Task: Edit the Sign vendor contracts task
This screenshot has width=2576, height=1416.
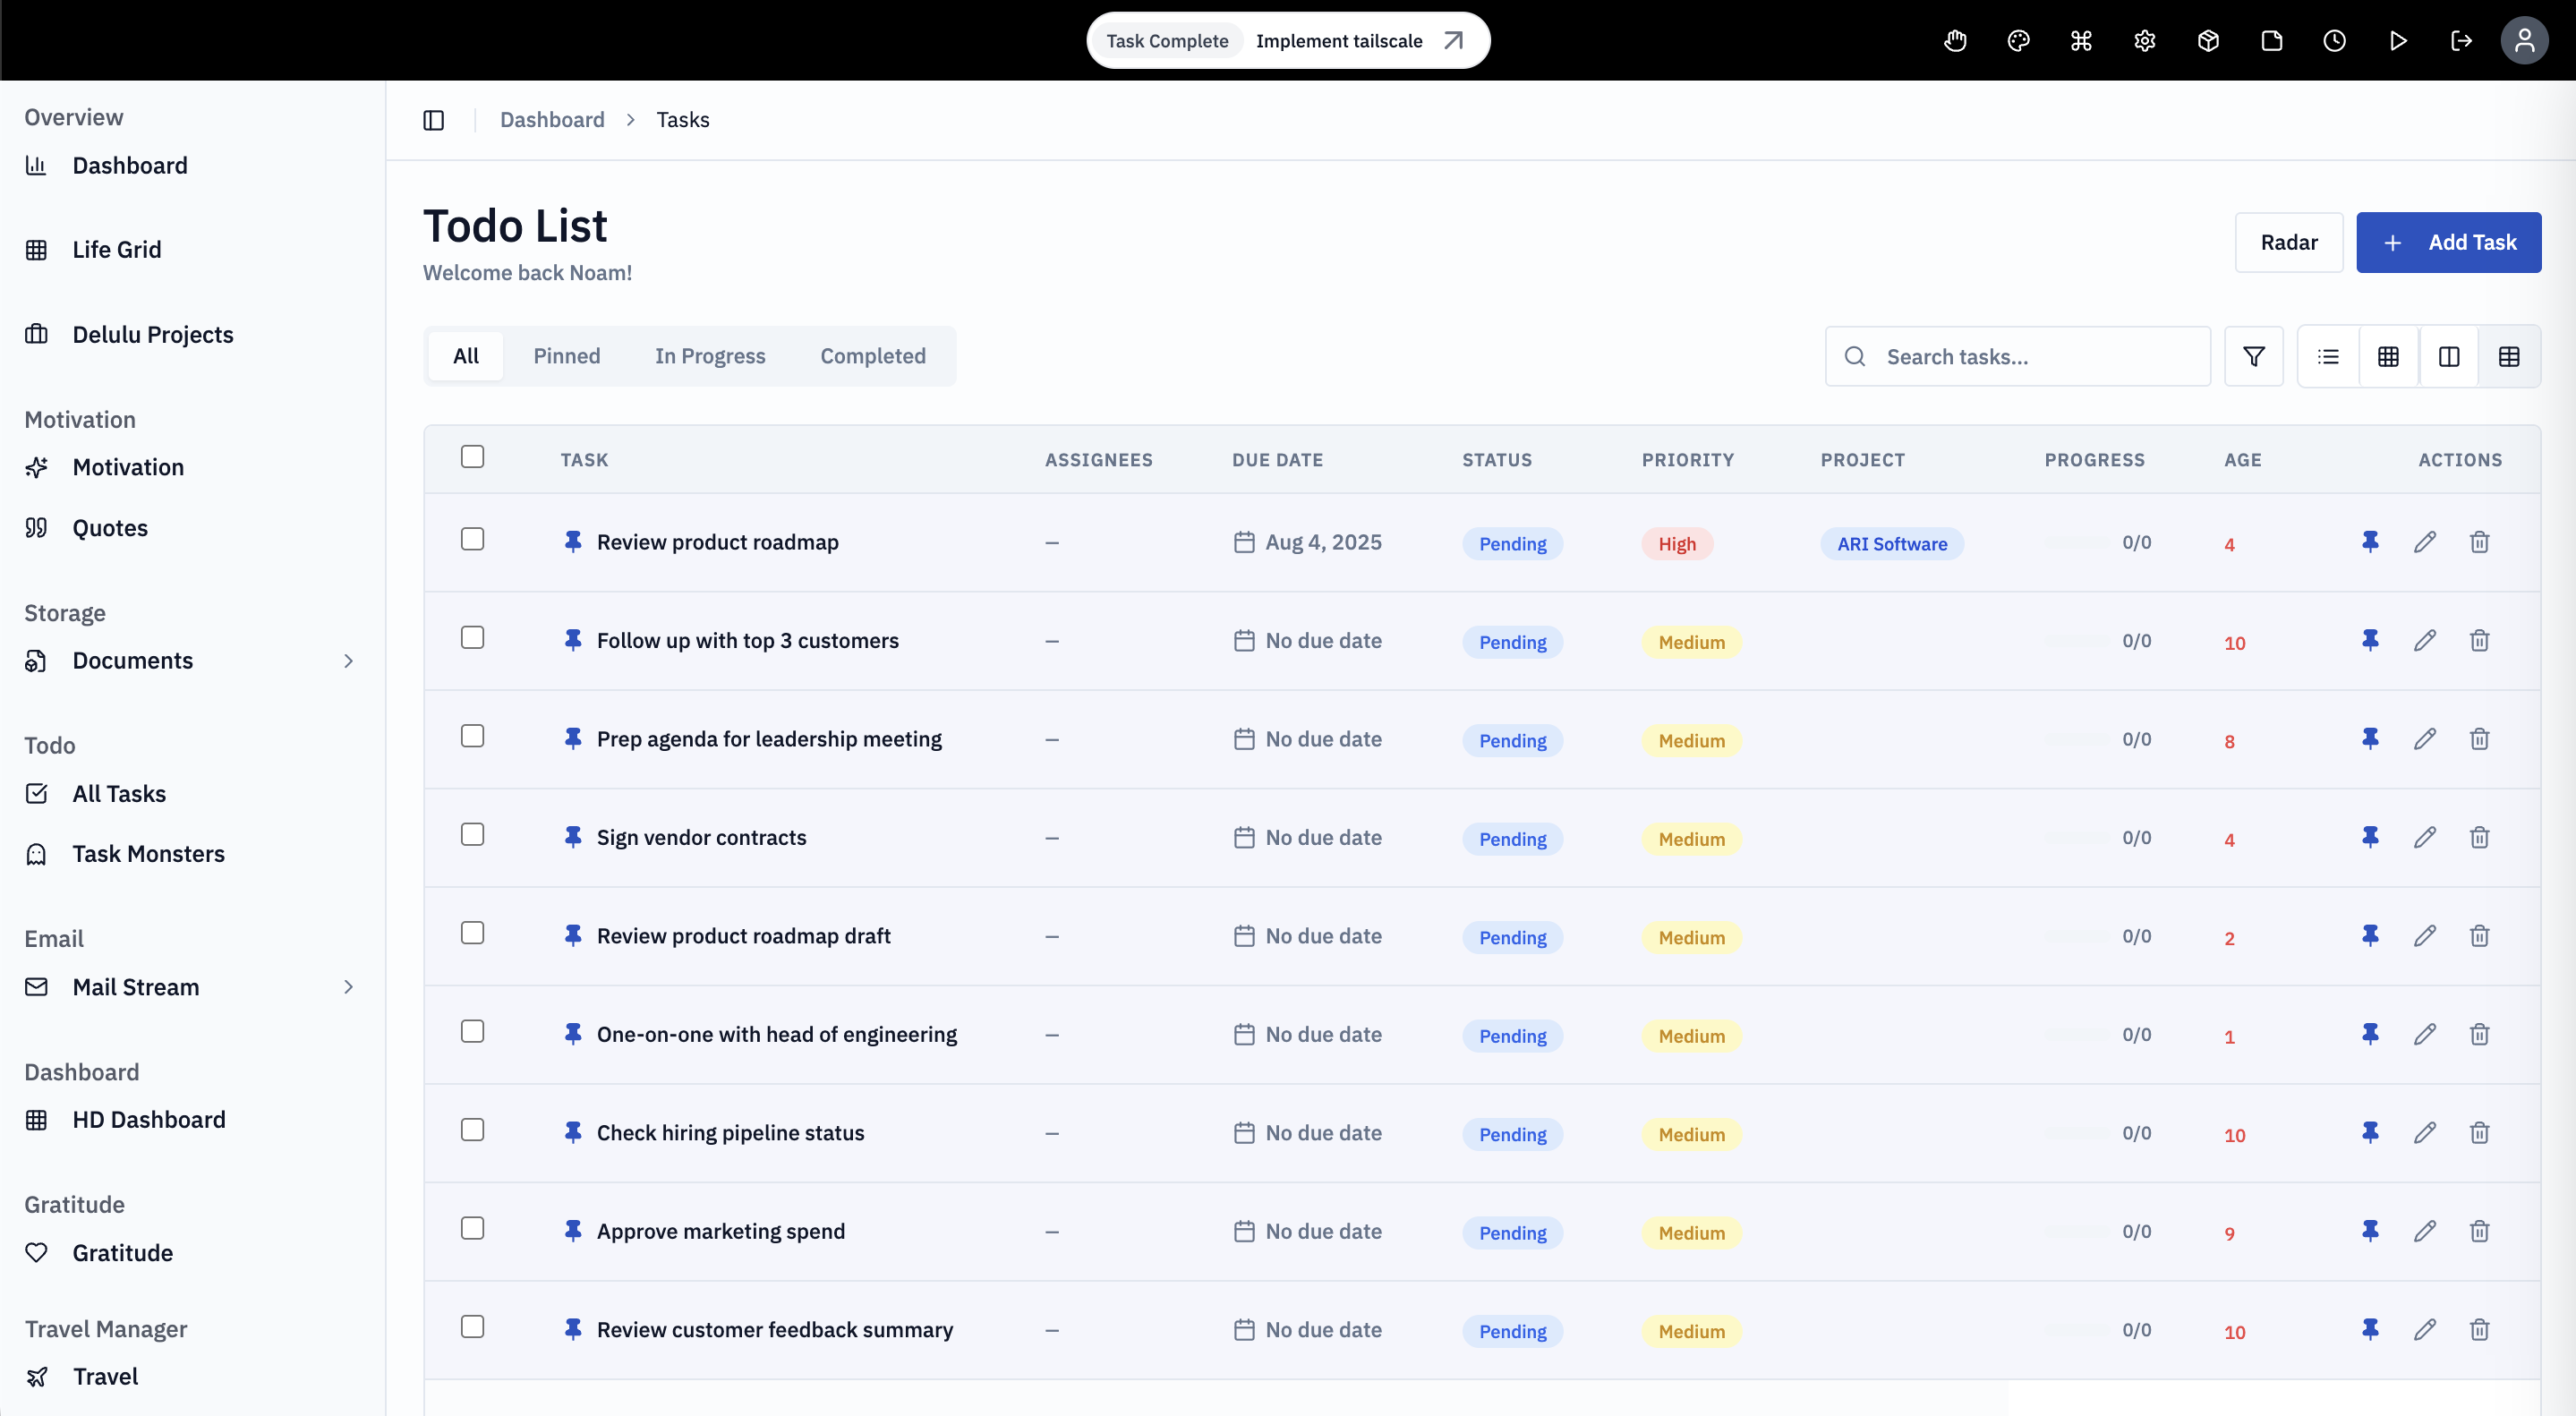Action: [2424, 837]
